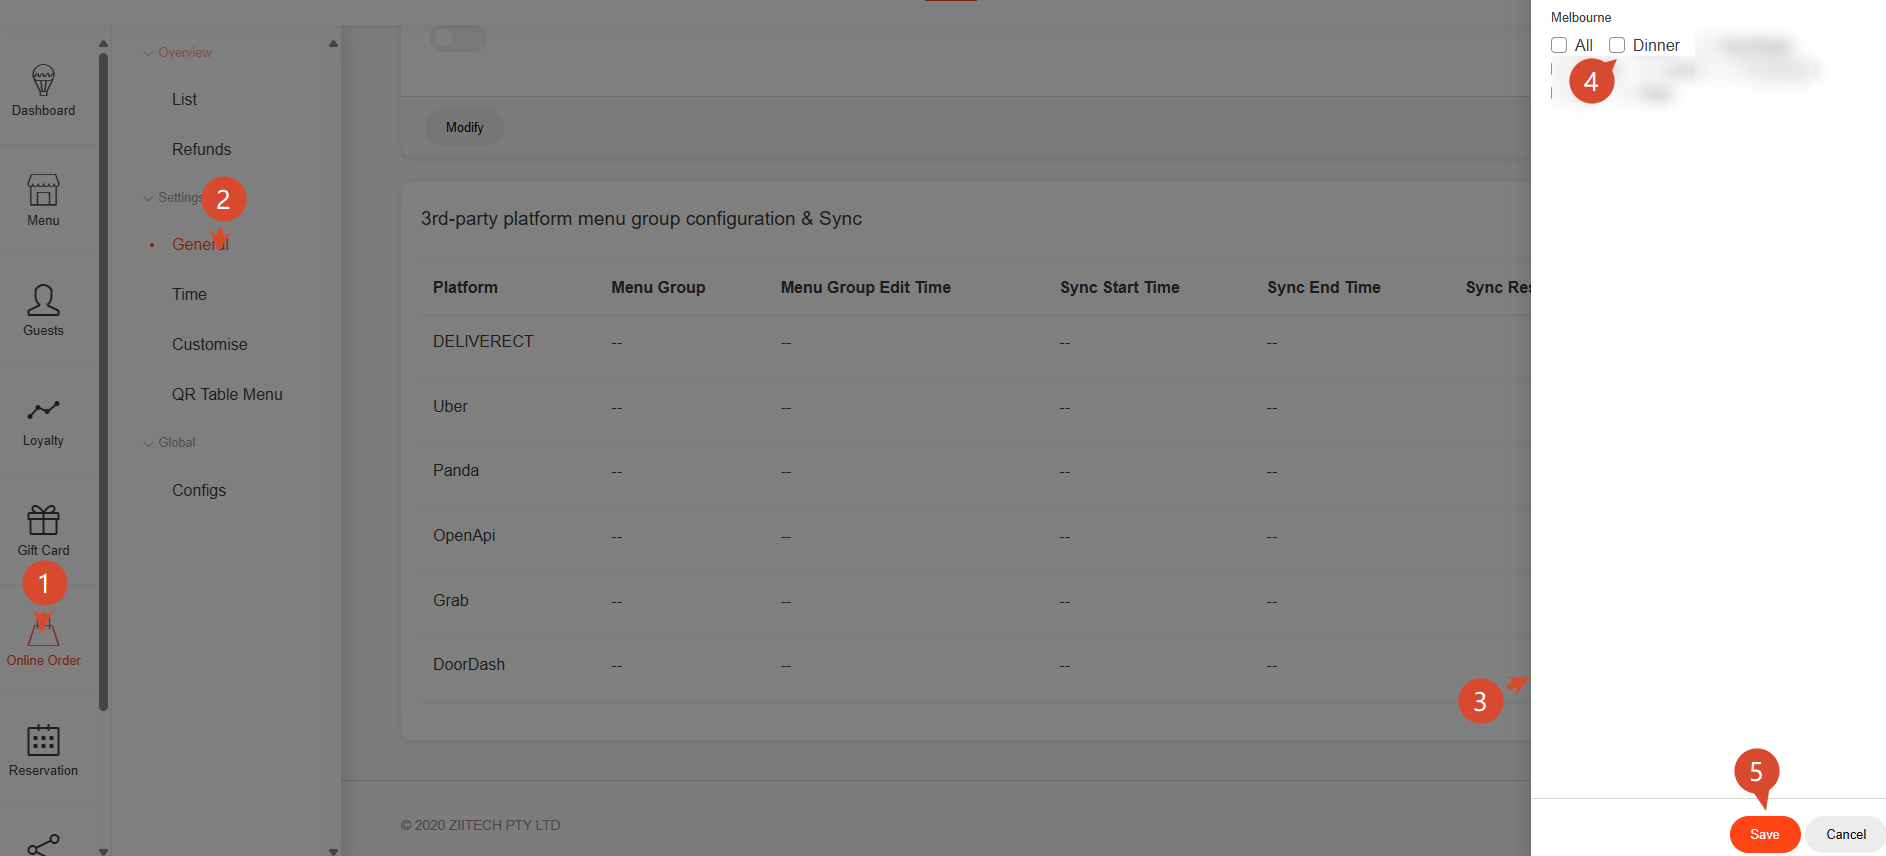Click the Menu Group Edit Time header
The width and height of the screenshot is (1886, 856).
coord(866,287)
